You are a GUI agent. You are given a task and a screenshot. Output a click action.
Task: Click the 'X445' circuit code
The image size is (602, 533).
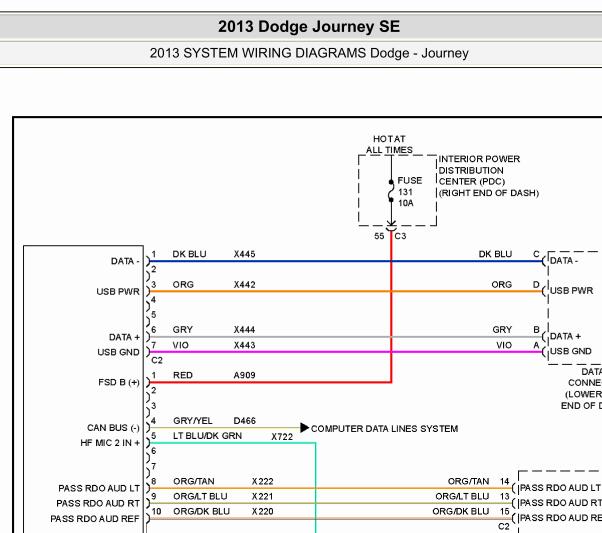click(245, 254)
